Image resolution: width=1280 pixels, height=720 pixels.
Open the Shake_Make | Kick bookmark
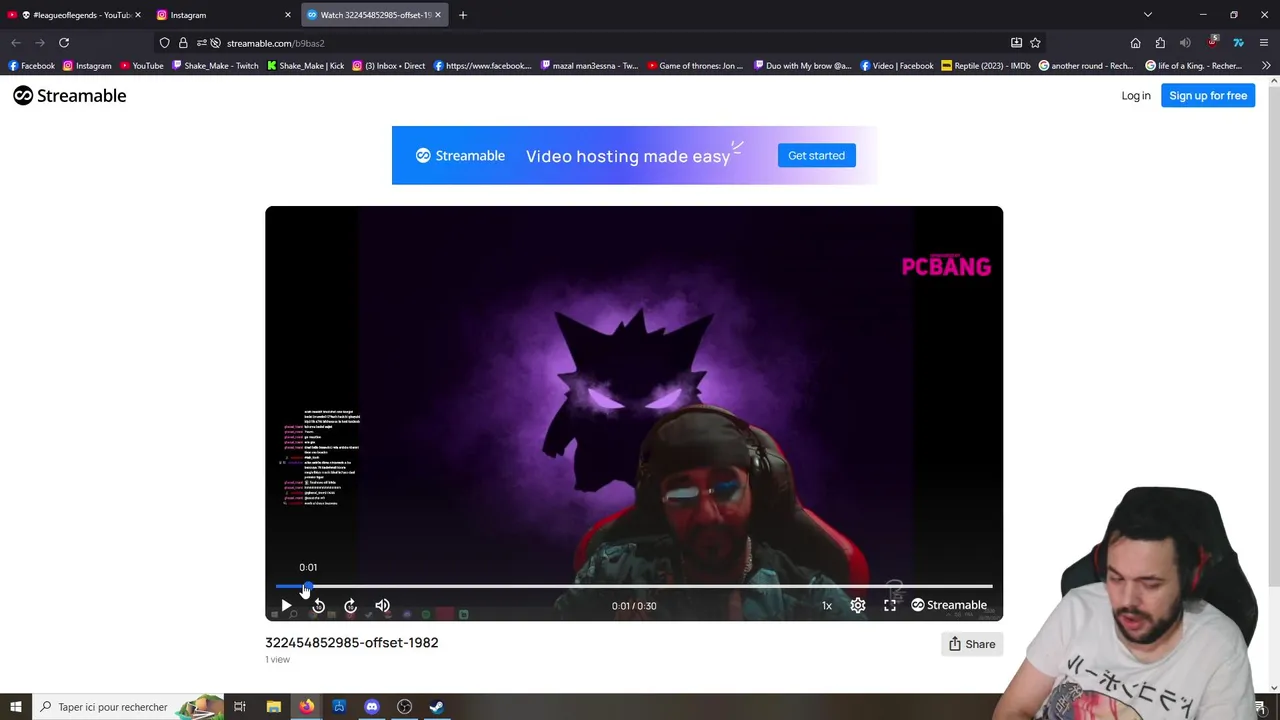(305, 66)
